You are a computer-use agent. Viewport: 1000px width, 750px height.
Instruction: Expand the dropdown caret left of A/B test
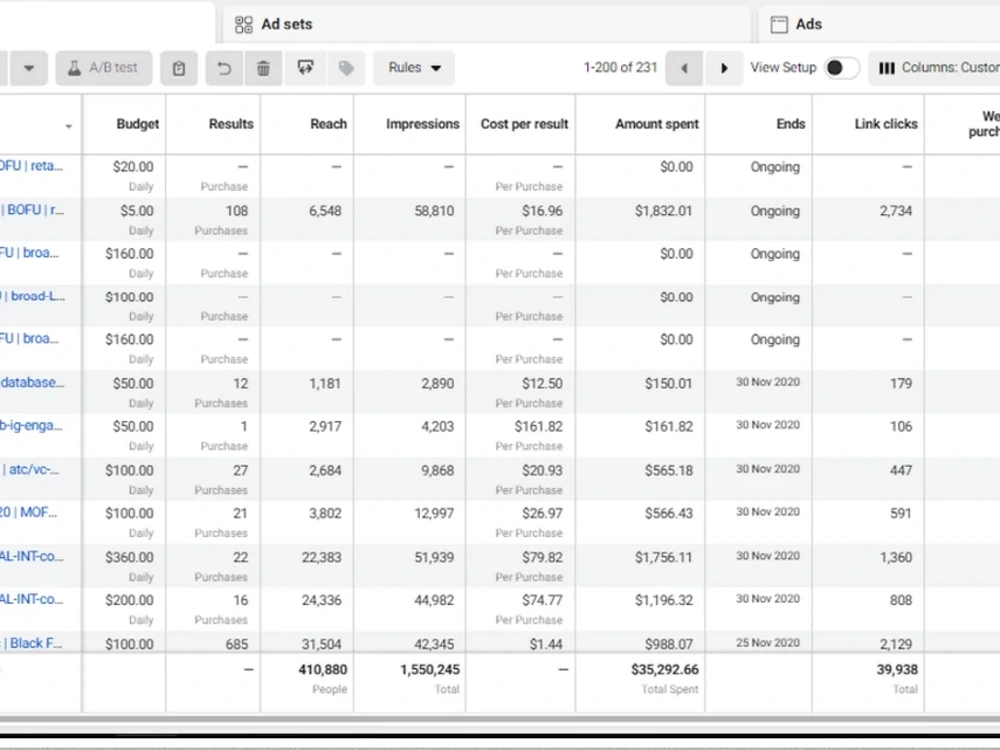pos(29,67)
